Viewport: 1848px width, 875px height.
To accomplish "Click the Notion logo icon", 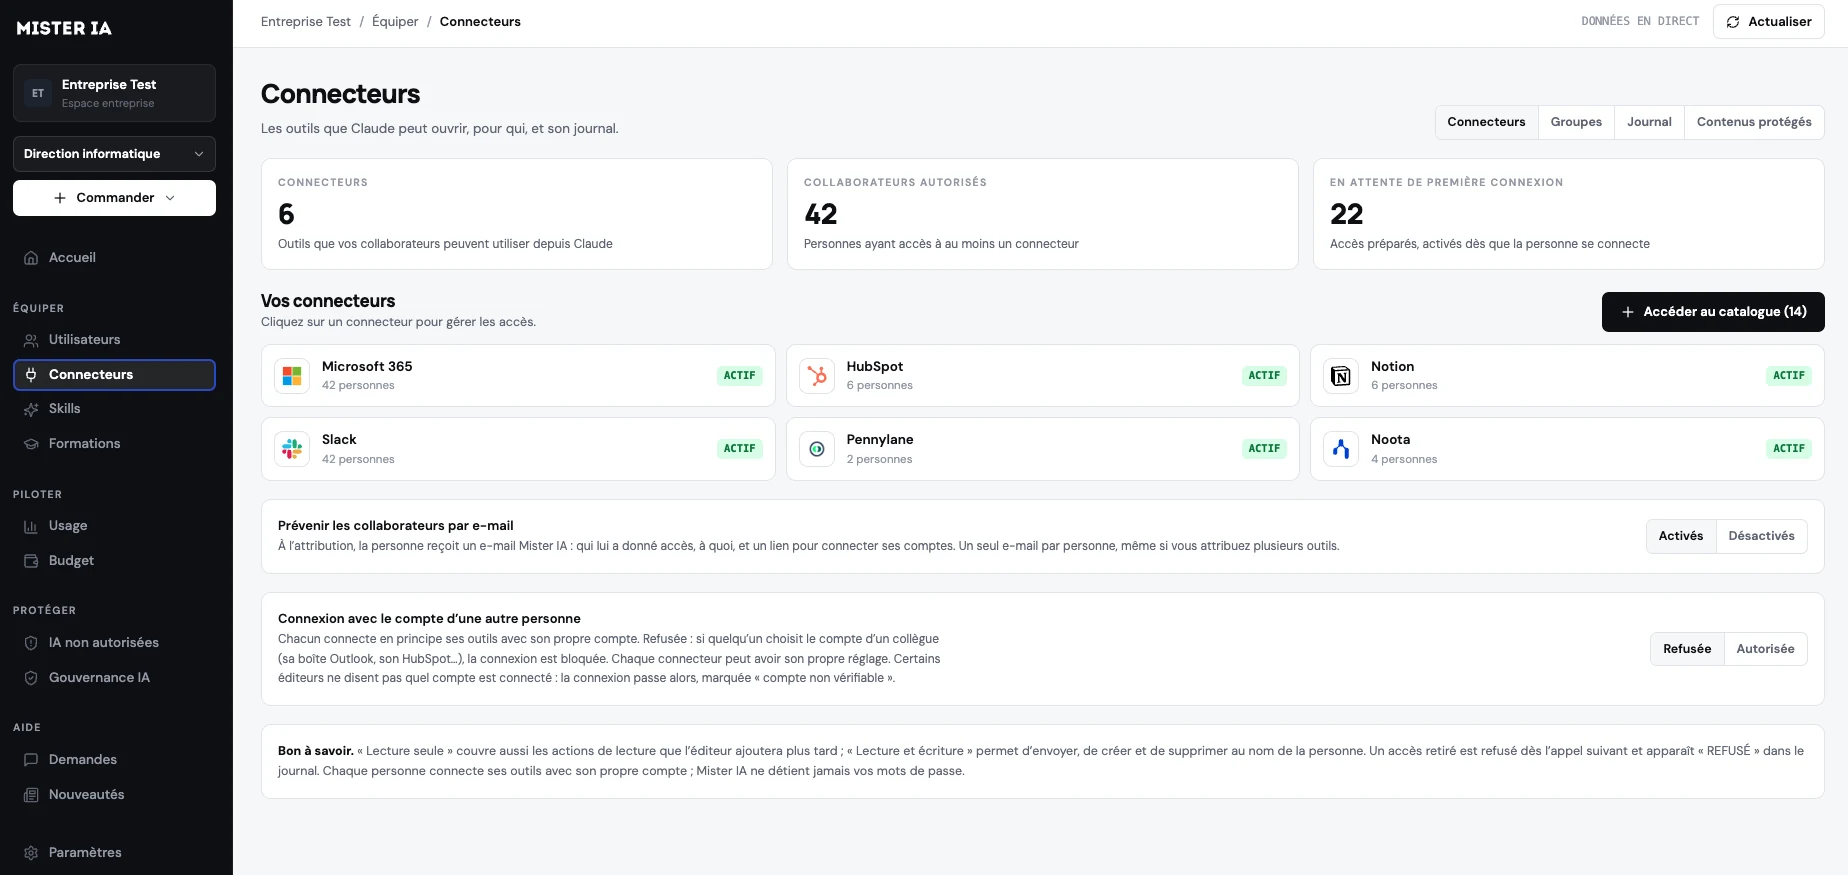I will pos(1341,376).
